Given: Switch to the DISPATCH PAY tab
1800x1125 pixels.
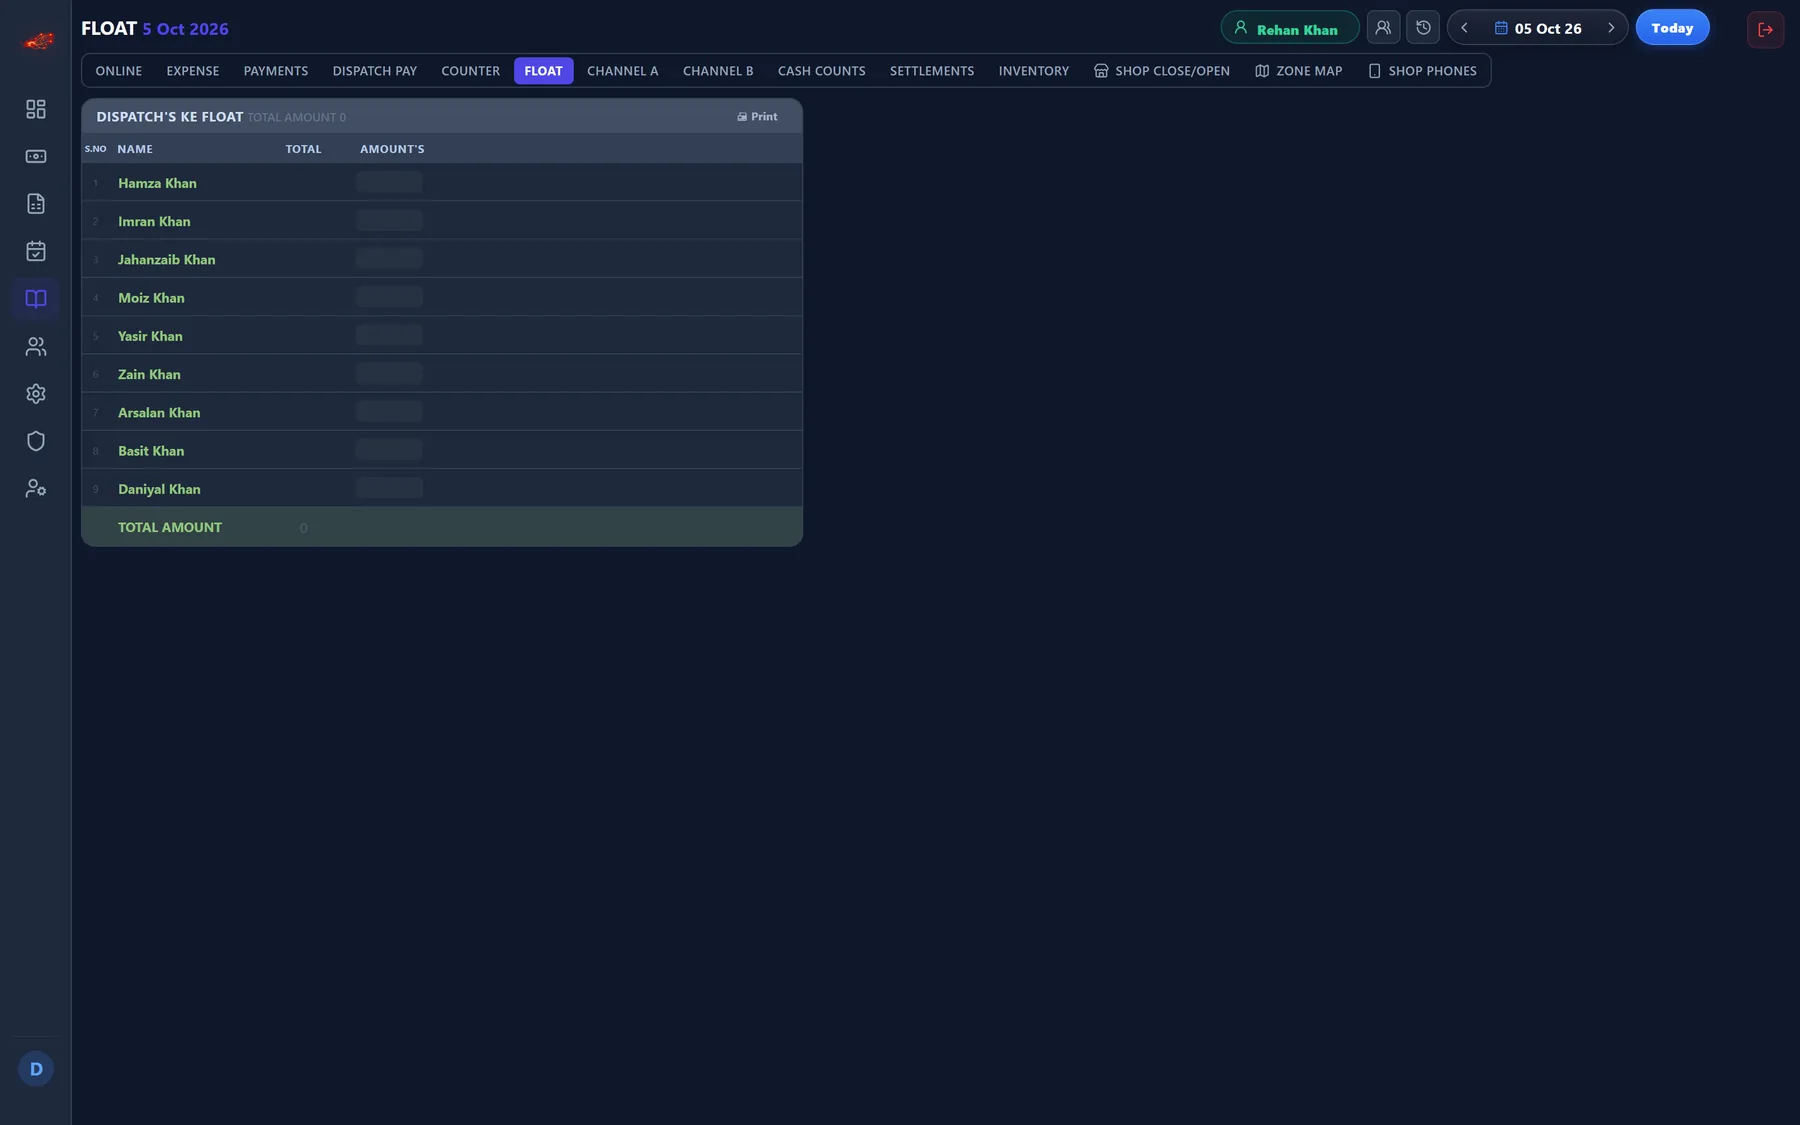Looking at the screenshot, I should [x=375, y=71].
